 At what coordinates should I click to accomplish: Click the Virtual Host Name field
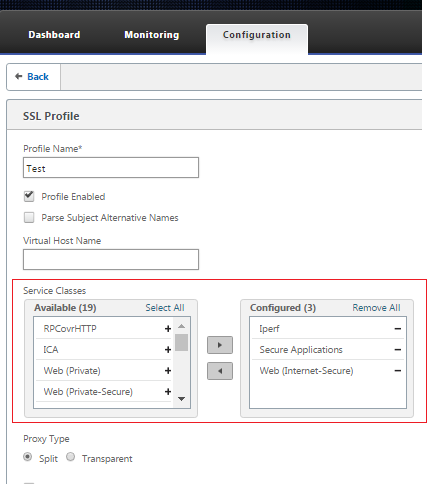click(x=111, y=259)
